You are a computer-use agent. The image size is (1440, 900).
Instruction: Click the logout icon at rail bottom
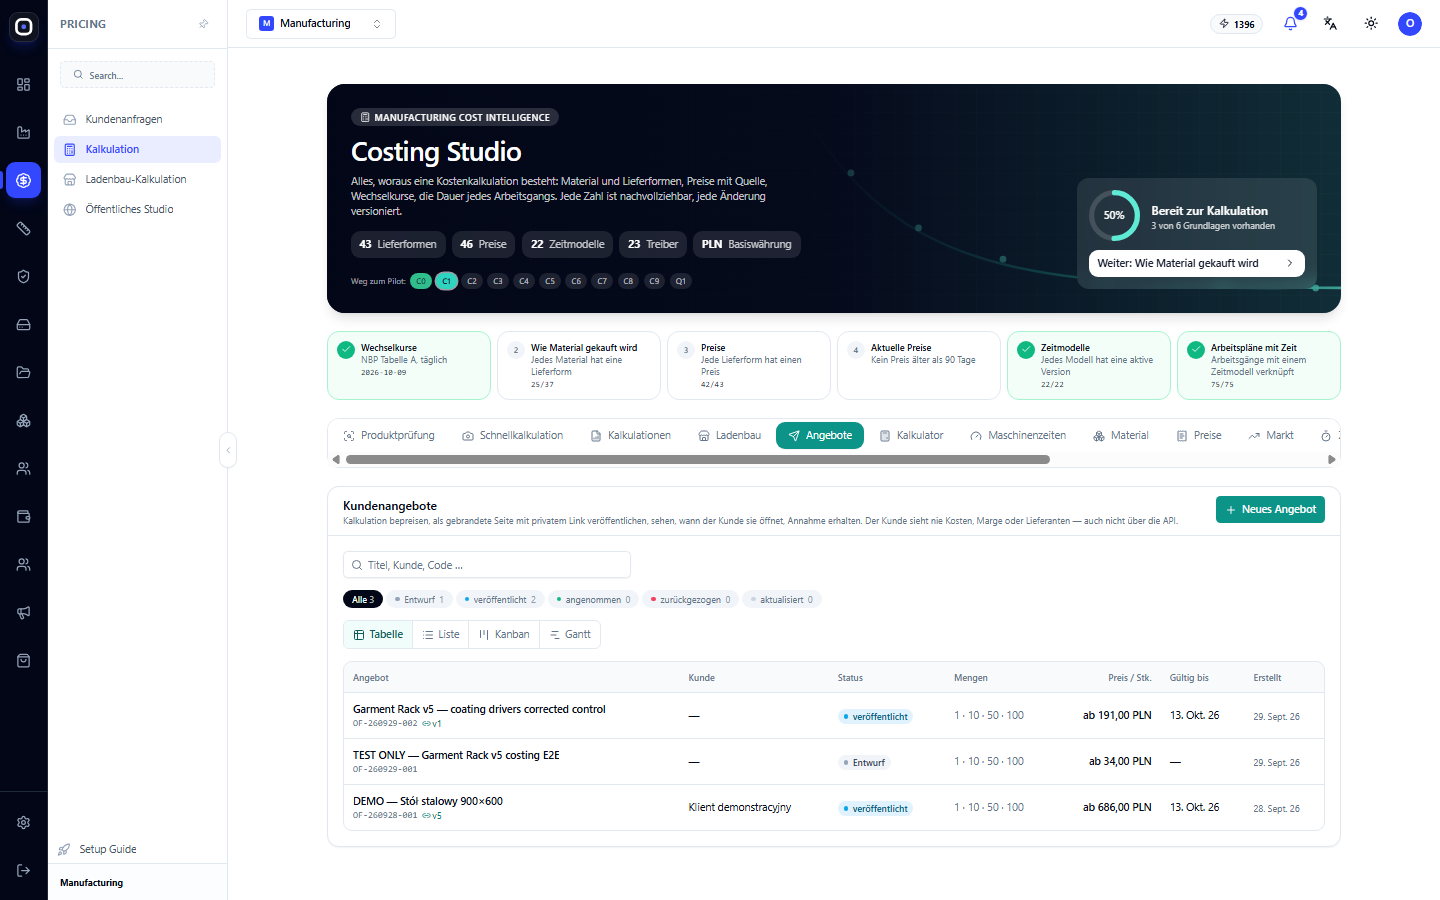click(x=24, y=871)
